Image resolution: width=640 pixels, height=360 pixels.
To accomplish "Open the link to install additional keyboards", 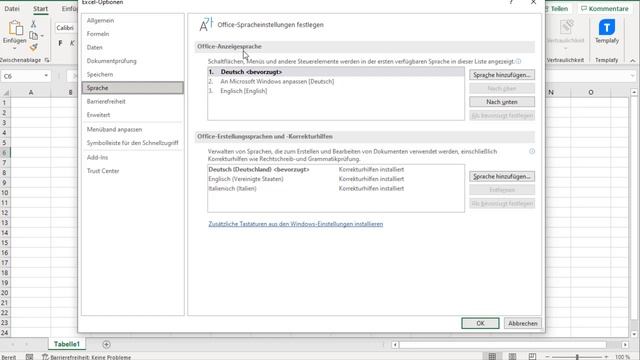I will 296,224.
